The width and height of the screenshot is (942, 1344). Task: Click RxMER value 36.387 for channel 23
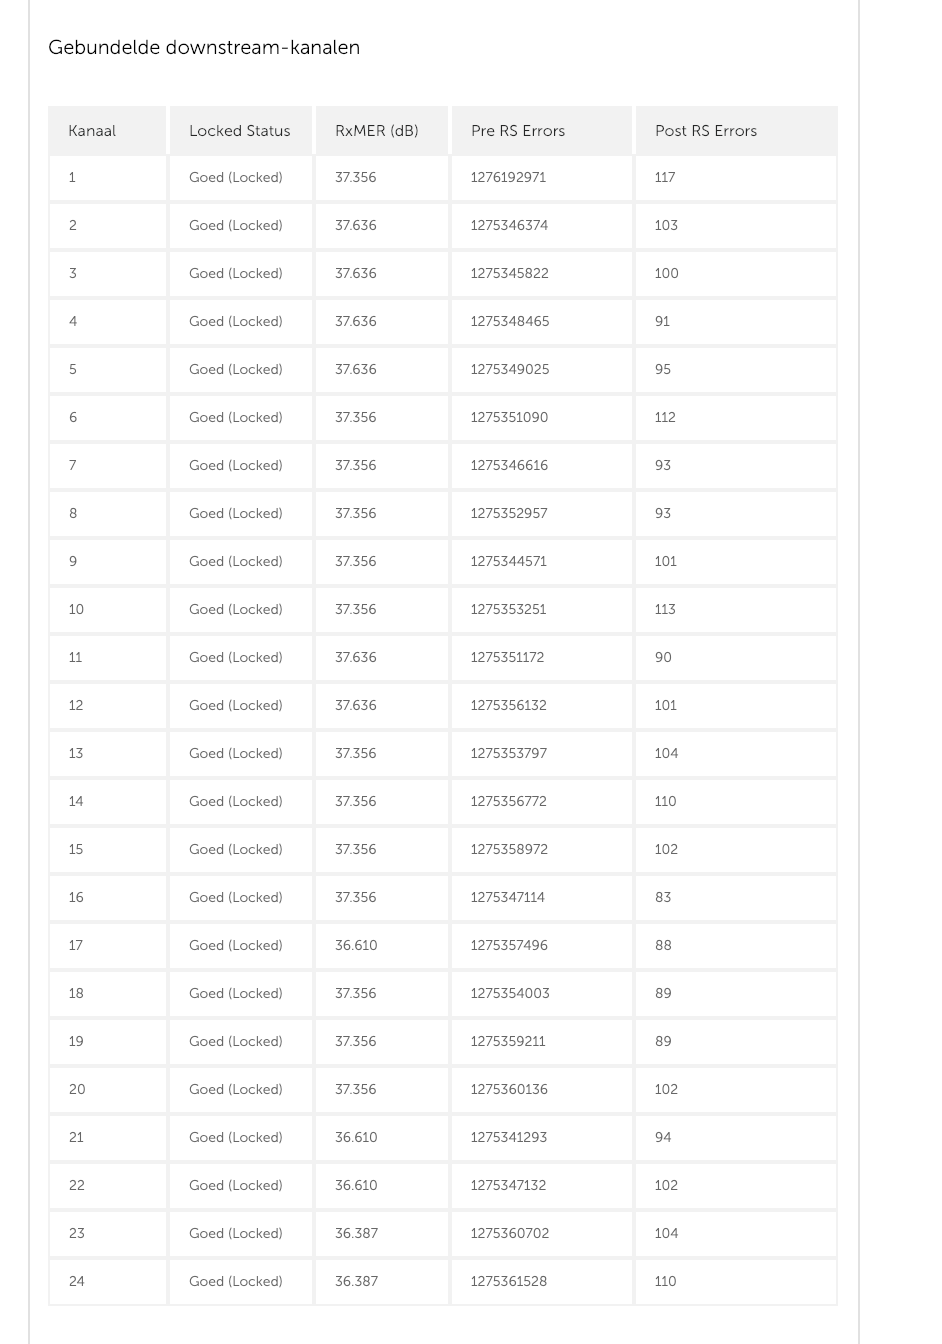point(356,1233)
